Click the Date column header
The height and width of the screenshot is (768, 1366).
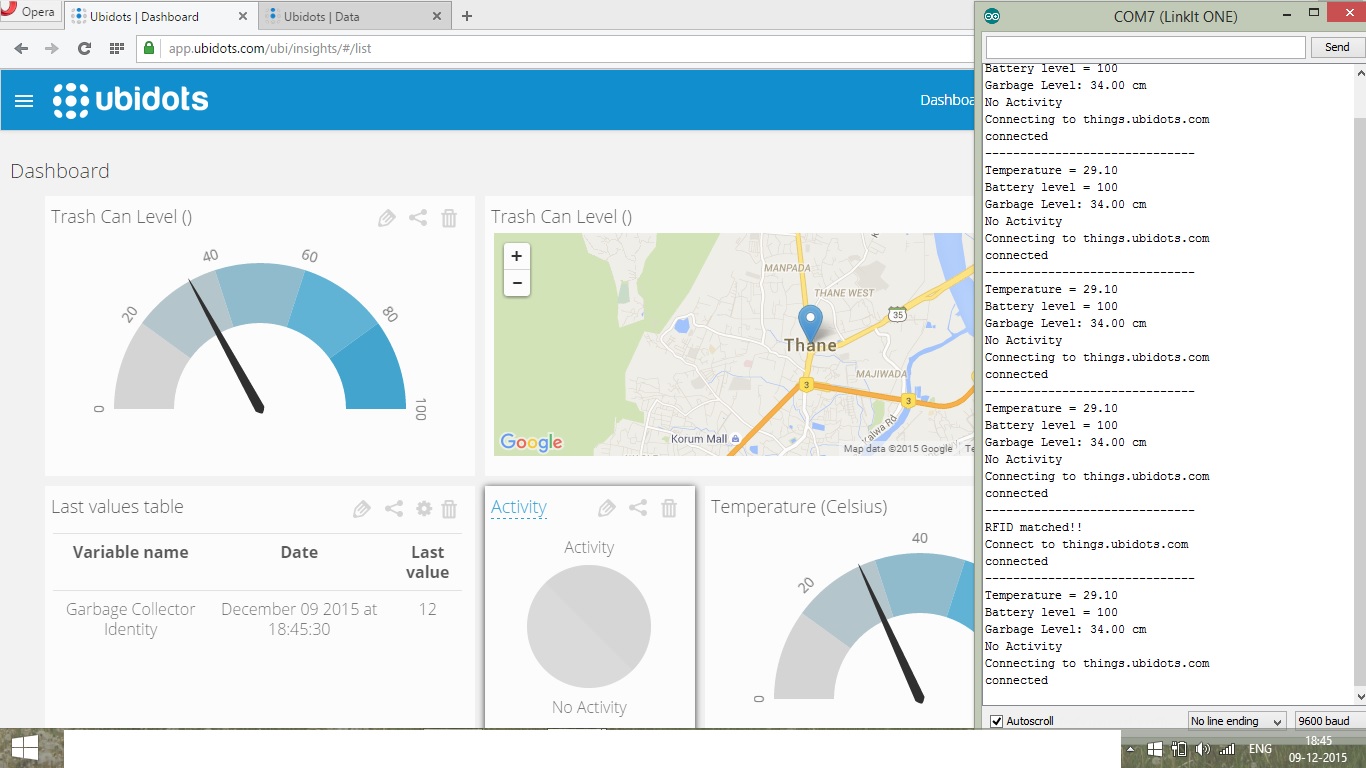299,552
